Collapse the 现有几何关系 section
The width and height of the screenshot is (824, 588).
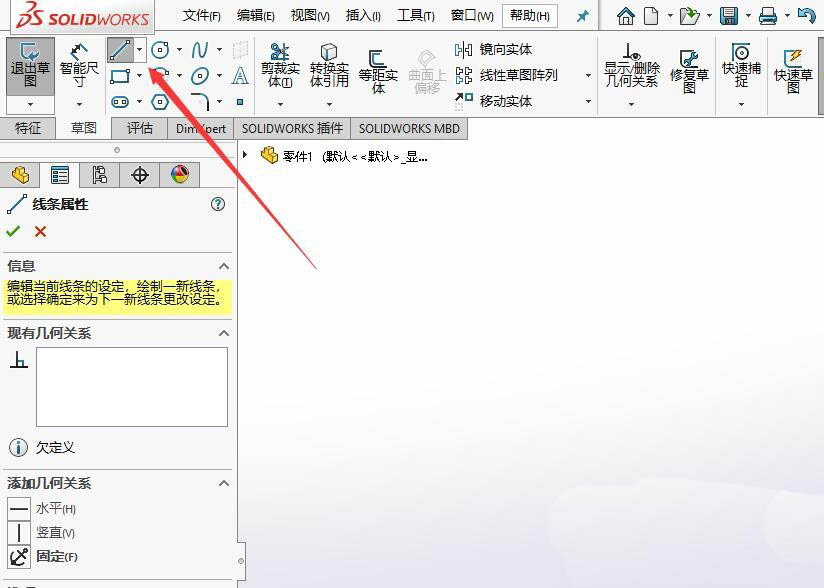tap(224, 333)
